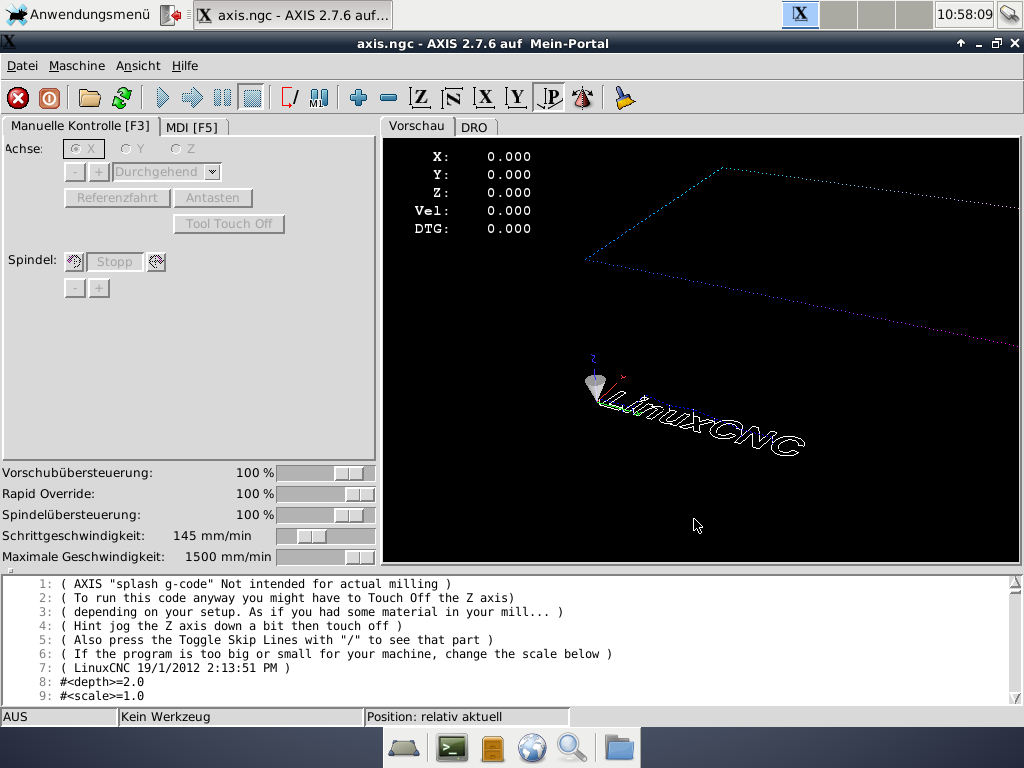Open web browser globe in dock
Screen dimensions: 1024x768
[532, 748]
